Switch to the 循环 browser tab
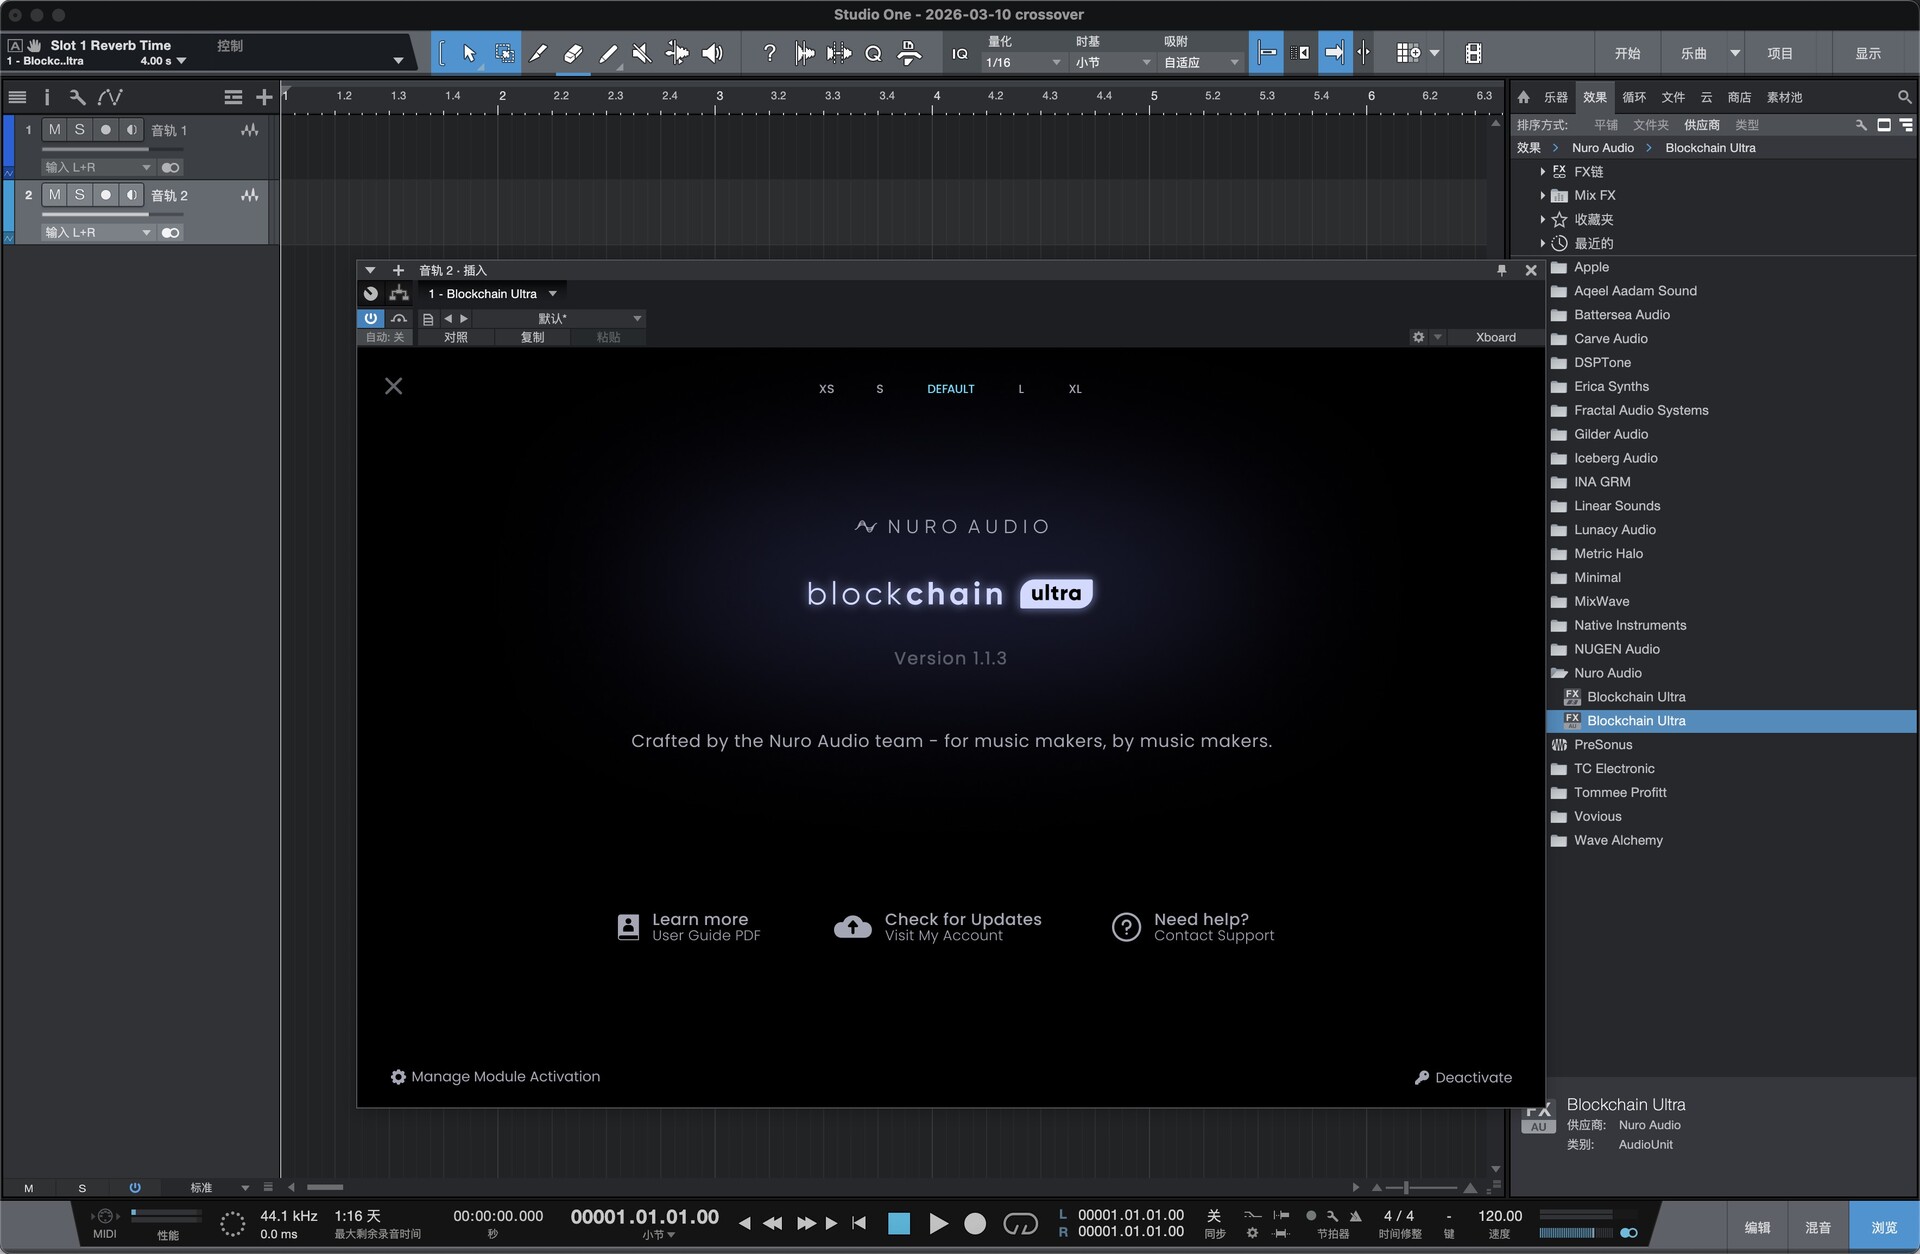Image resolution: width=1920 pixels, height=1254 pixels. (1633, 97)
